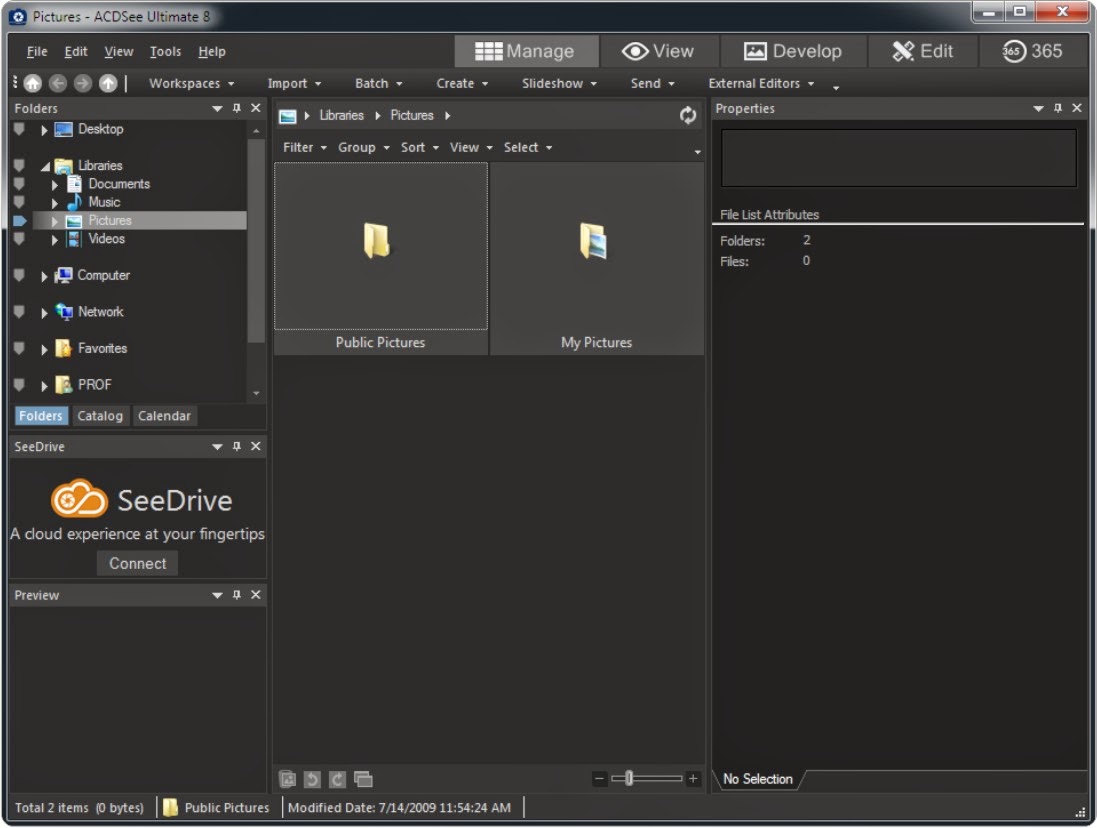
Task: Open the Edit menu
Action: click(76, 52)
